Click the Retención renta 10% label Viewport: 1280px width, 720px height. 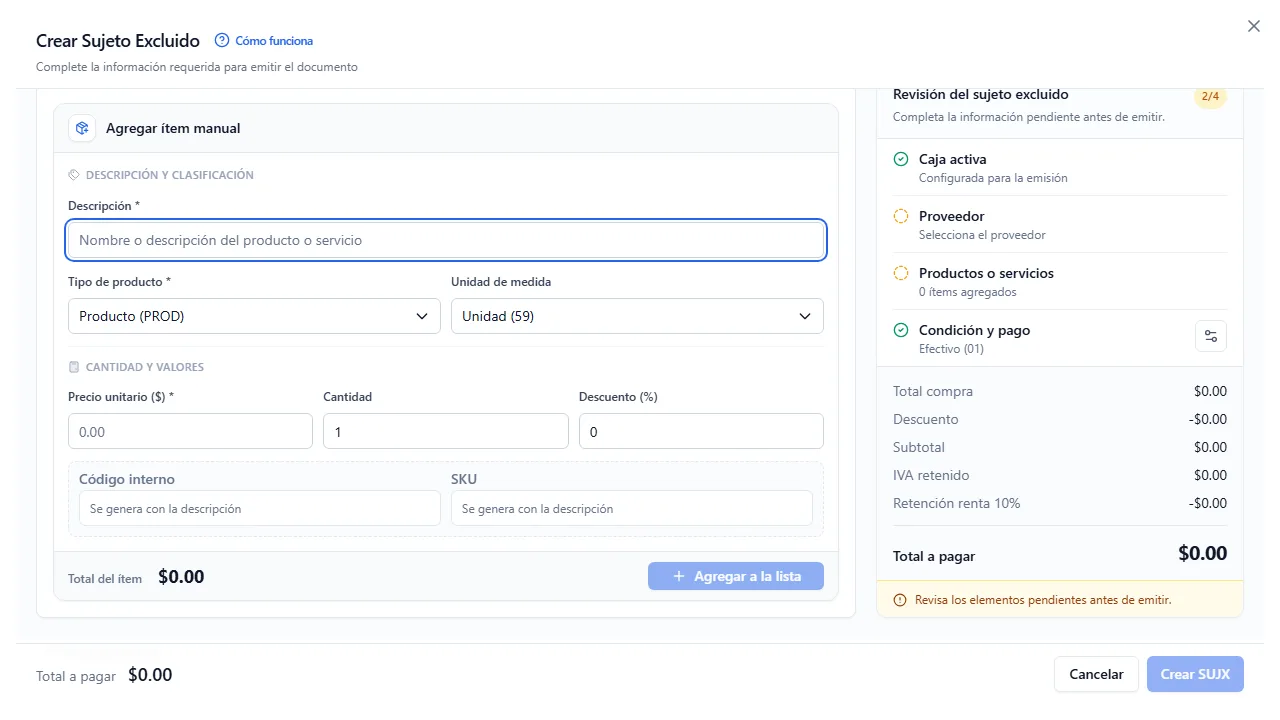tap(957, 503)
